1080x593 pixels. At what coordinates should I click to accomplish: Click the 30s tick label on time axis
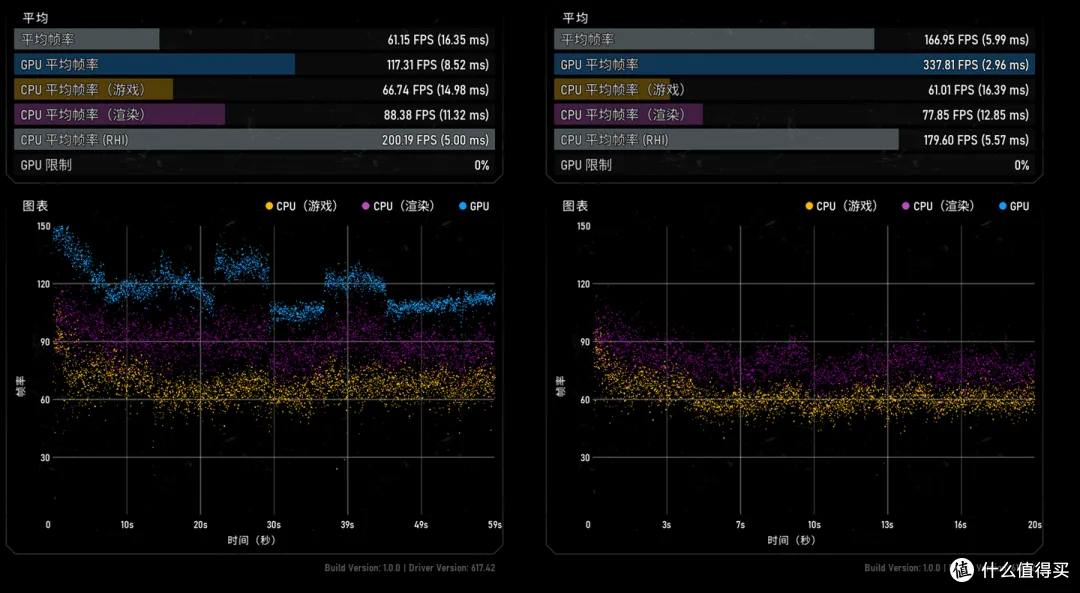pos(273,525)
